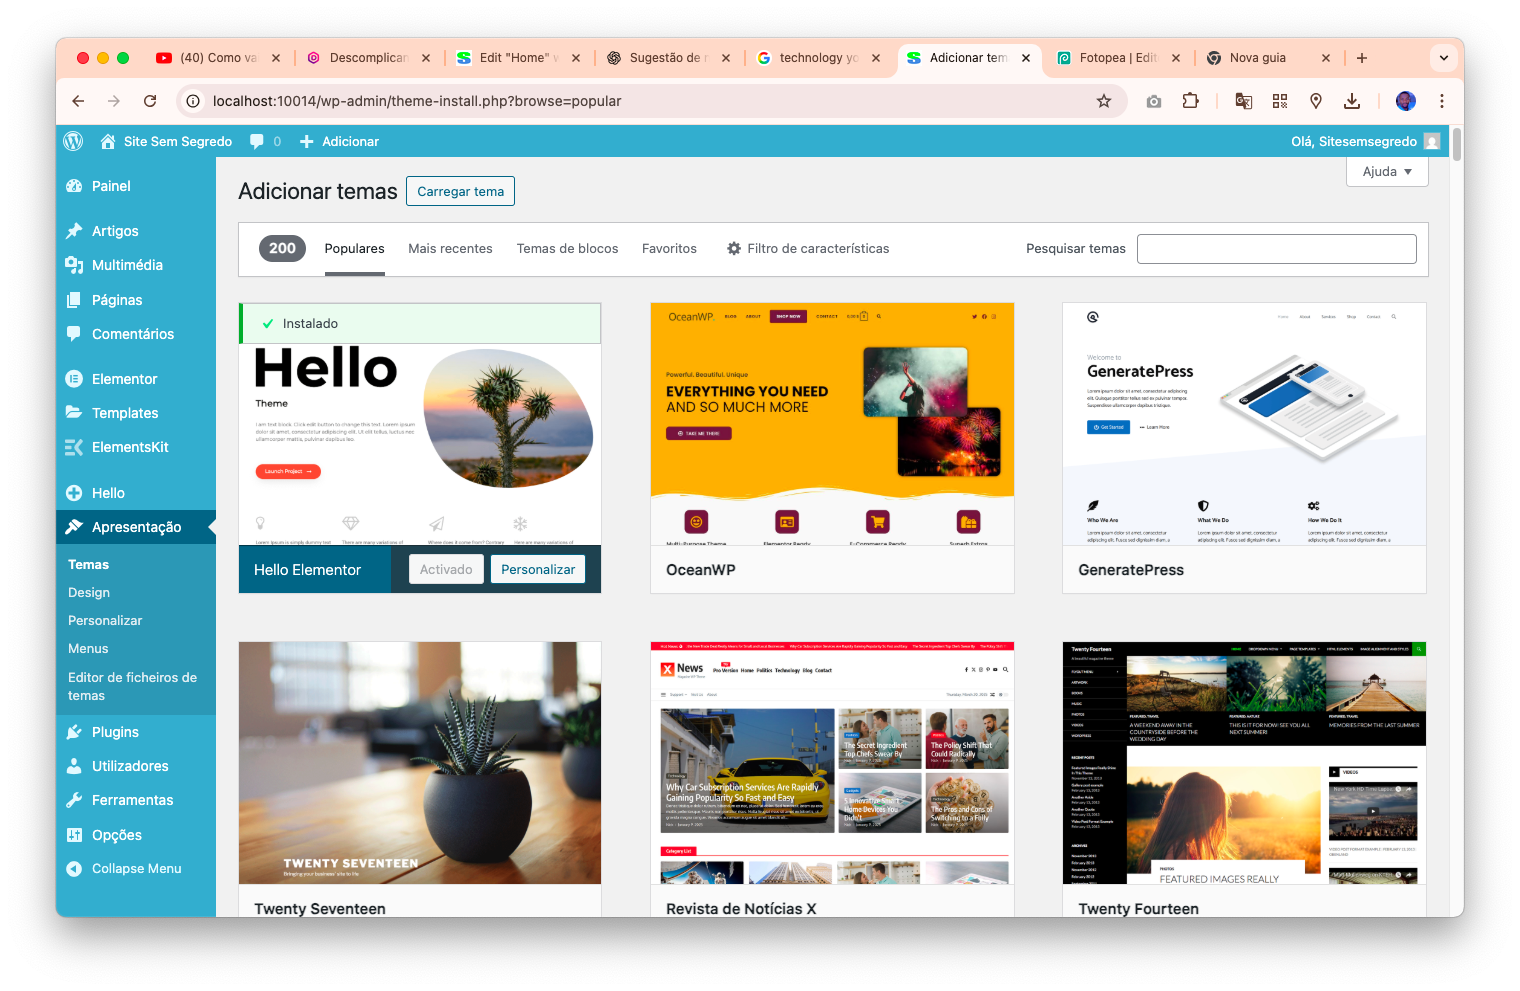Click the Personalizar button on Hello Elementor
1520x991 pixels.
[537, 570]
